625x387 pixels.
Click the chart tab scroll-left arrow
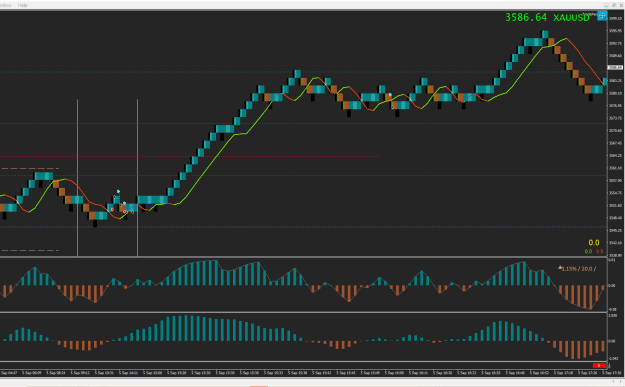(613, 382)
